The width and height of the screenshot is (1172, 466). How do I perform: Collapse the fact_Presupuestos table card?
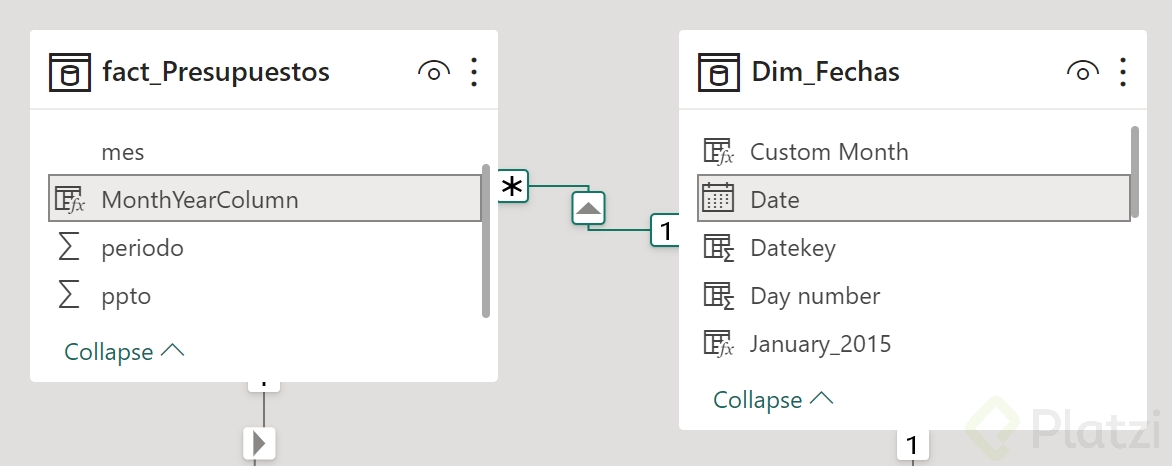[124, 352]
